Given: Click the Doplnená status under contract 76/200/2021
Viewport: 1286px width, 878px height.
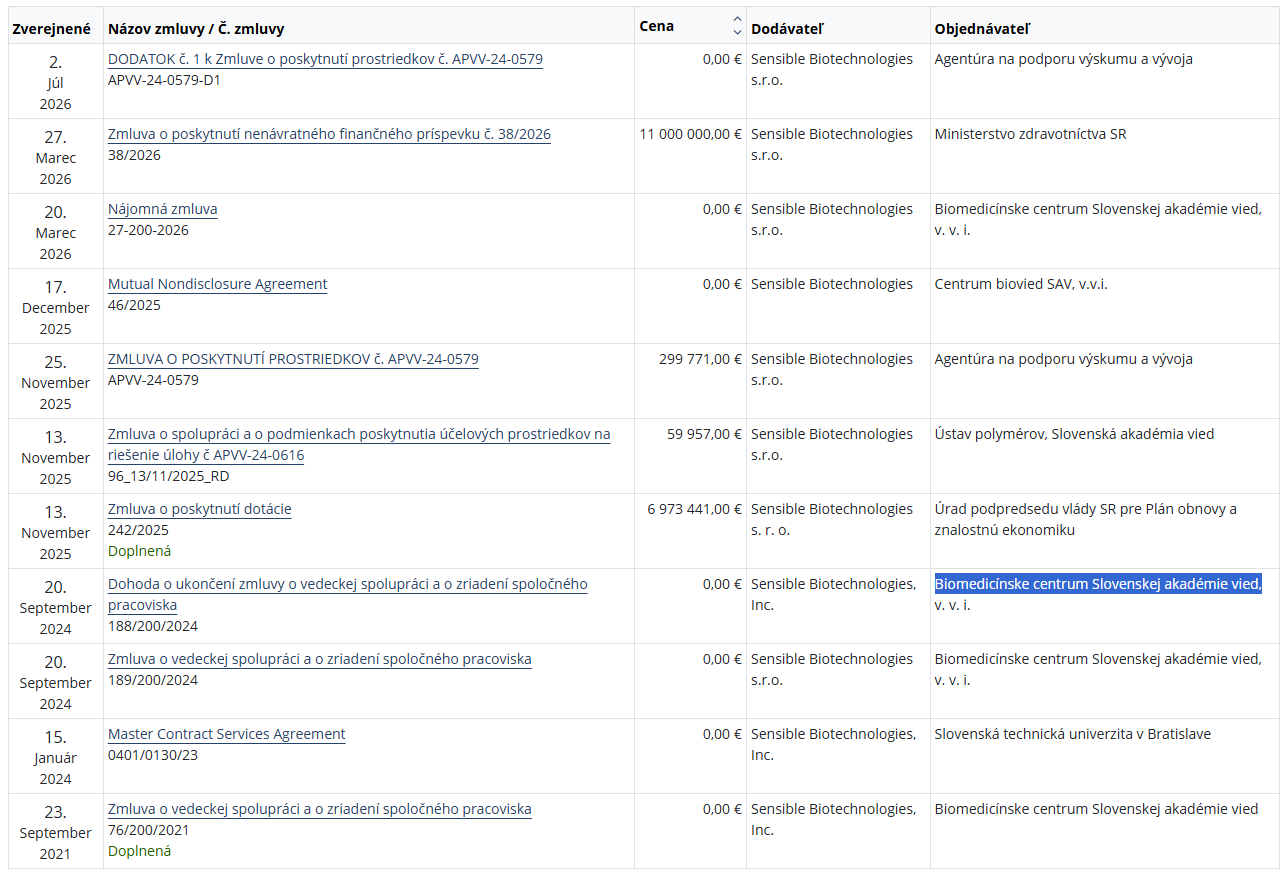Looking at the screenshot, I should point(140,851).
